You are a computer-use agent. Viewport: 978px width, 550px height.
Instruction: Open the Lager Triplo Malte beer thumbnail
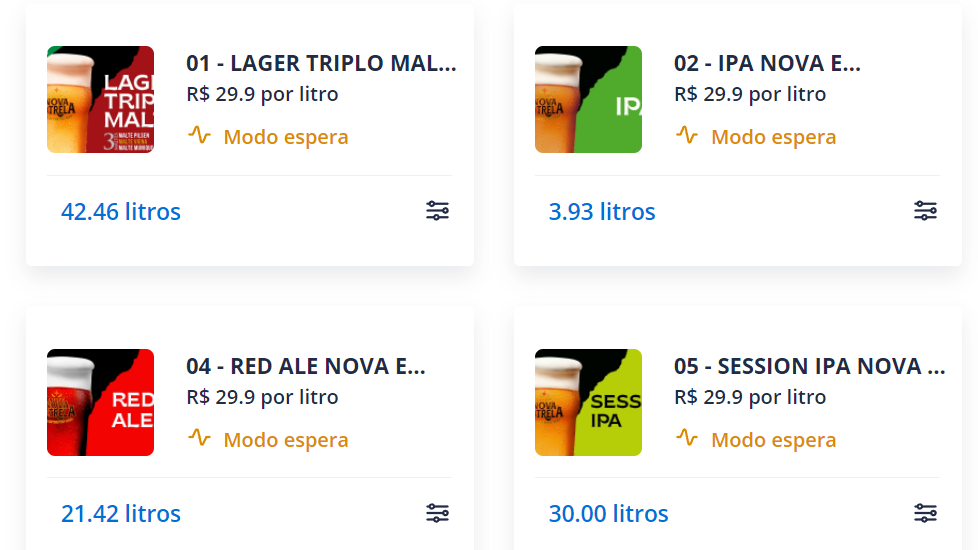100,99
